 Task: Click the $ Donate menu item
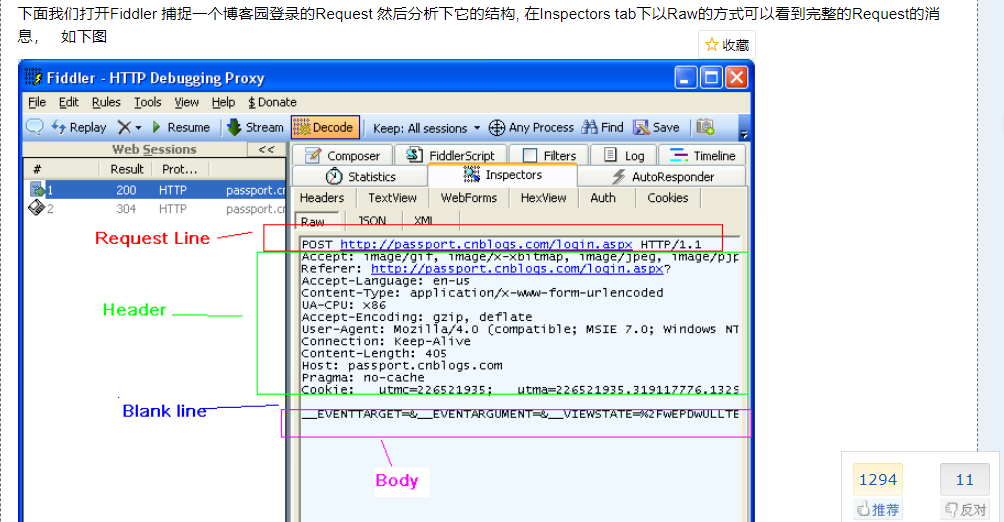pyautogui.click(x=272, y=102)
